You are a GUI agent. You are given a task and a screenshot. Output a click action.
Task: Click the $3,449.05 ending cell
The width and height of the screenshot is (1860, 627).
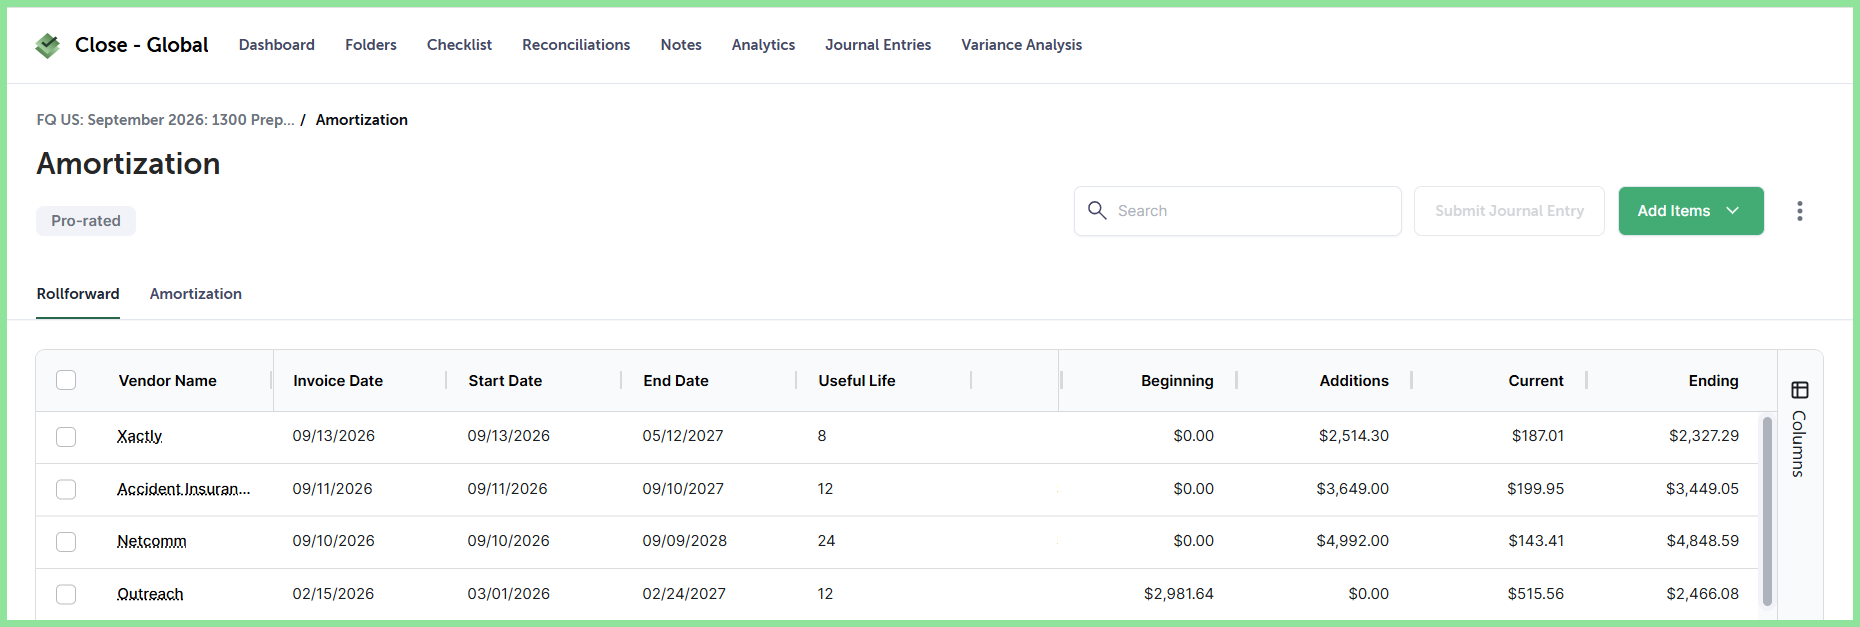tap(1702, 489)
